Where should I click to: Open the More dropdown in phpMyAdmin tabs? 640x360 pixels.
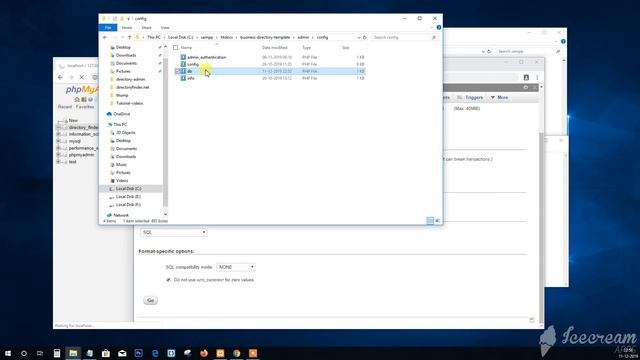click(x=499, y=98)
